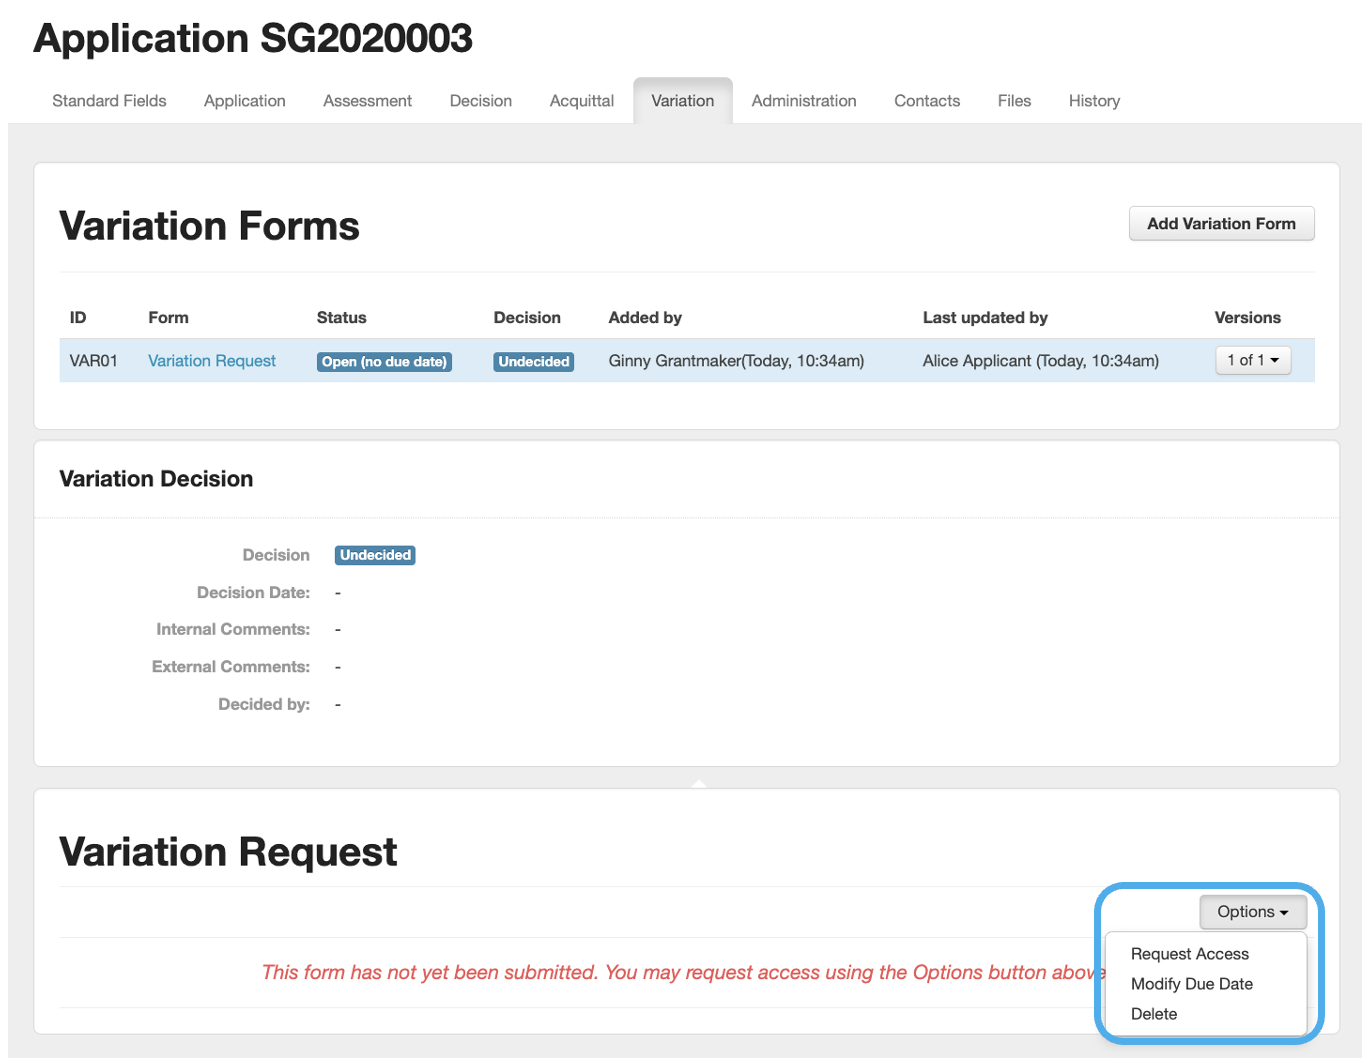Click the Open (no due date) status badge
The width and height of the screenshot is (1366, 1058).
coord(384,362)
